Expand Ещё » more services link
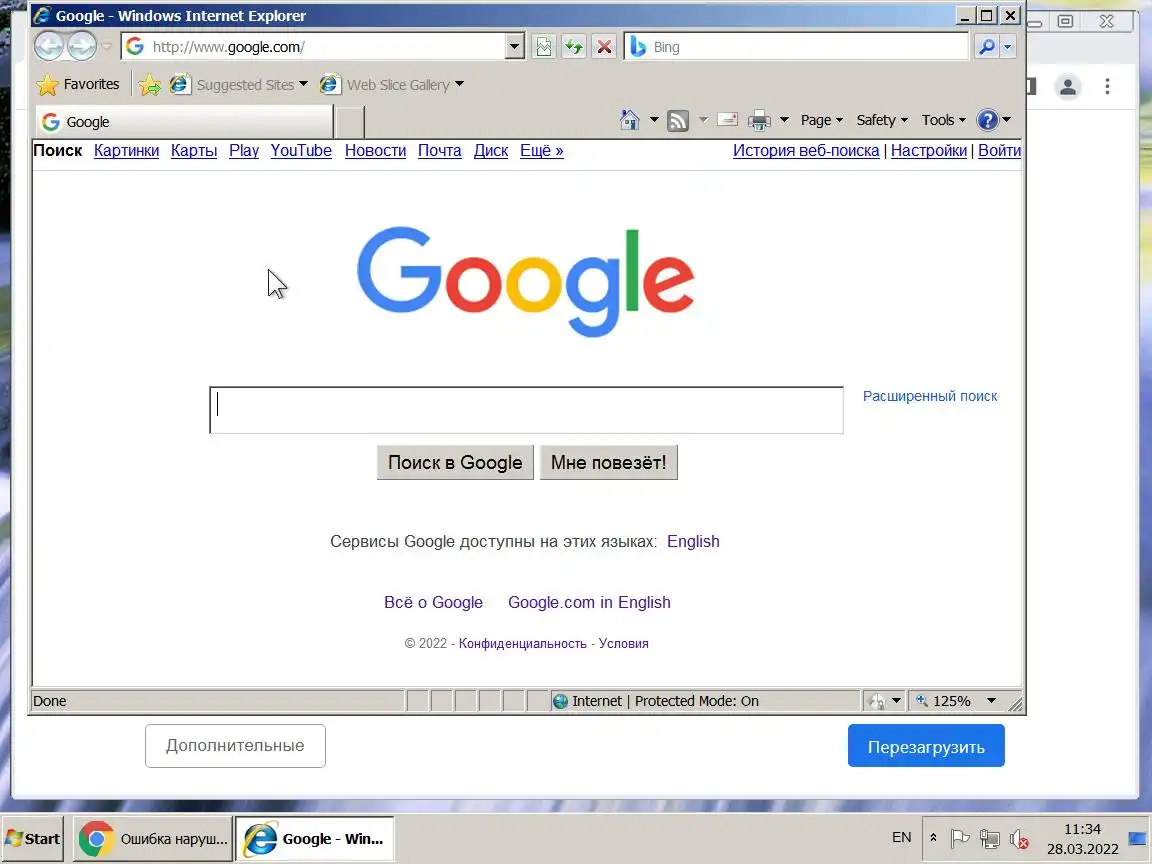This screenshot has height=864, width=1152. (x=541, y=151)
